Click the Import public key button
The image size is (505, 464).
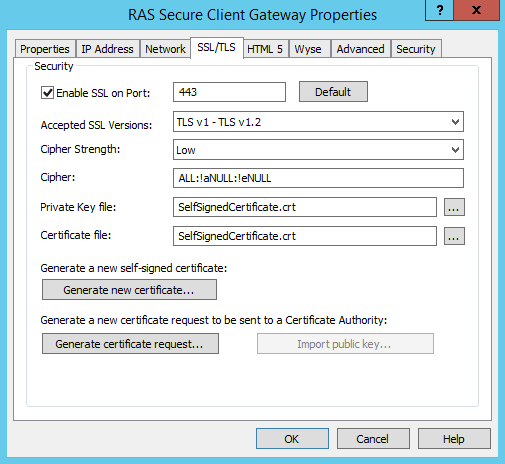click(345, 344)
